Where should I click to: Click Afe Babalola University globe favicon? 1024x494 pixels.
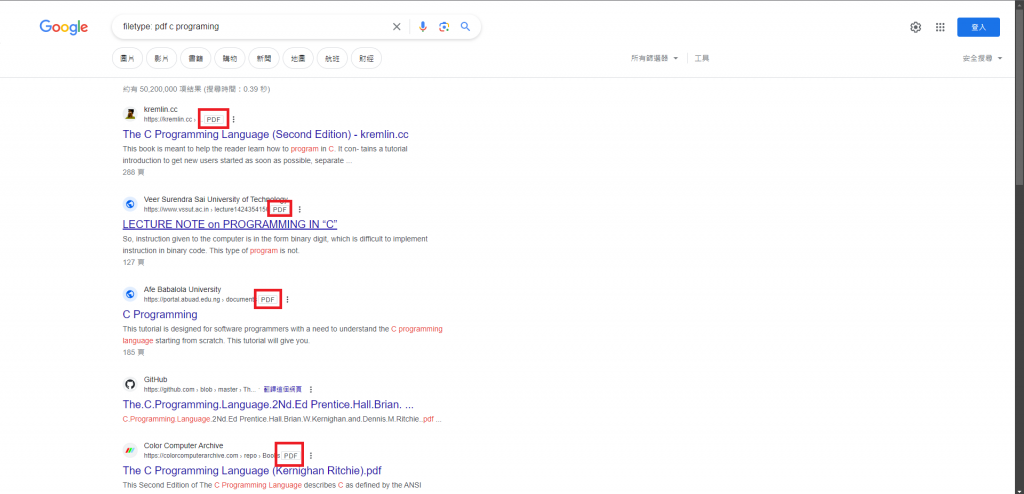point(130,294)
